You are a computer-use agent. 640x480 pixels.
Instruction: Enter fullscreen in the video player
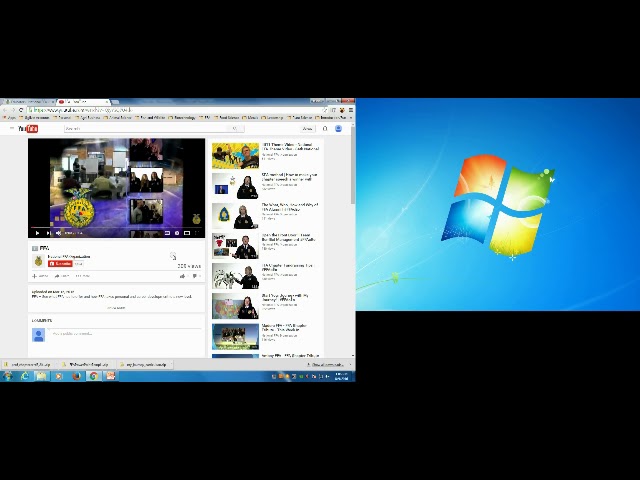197,233
